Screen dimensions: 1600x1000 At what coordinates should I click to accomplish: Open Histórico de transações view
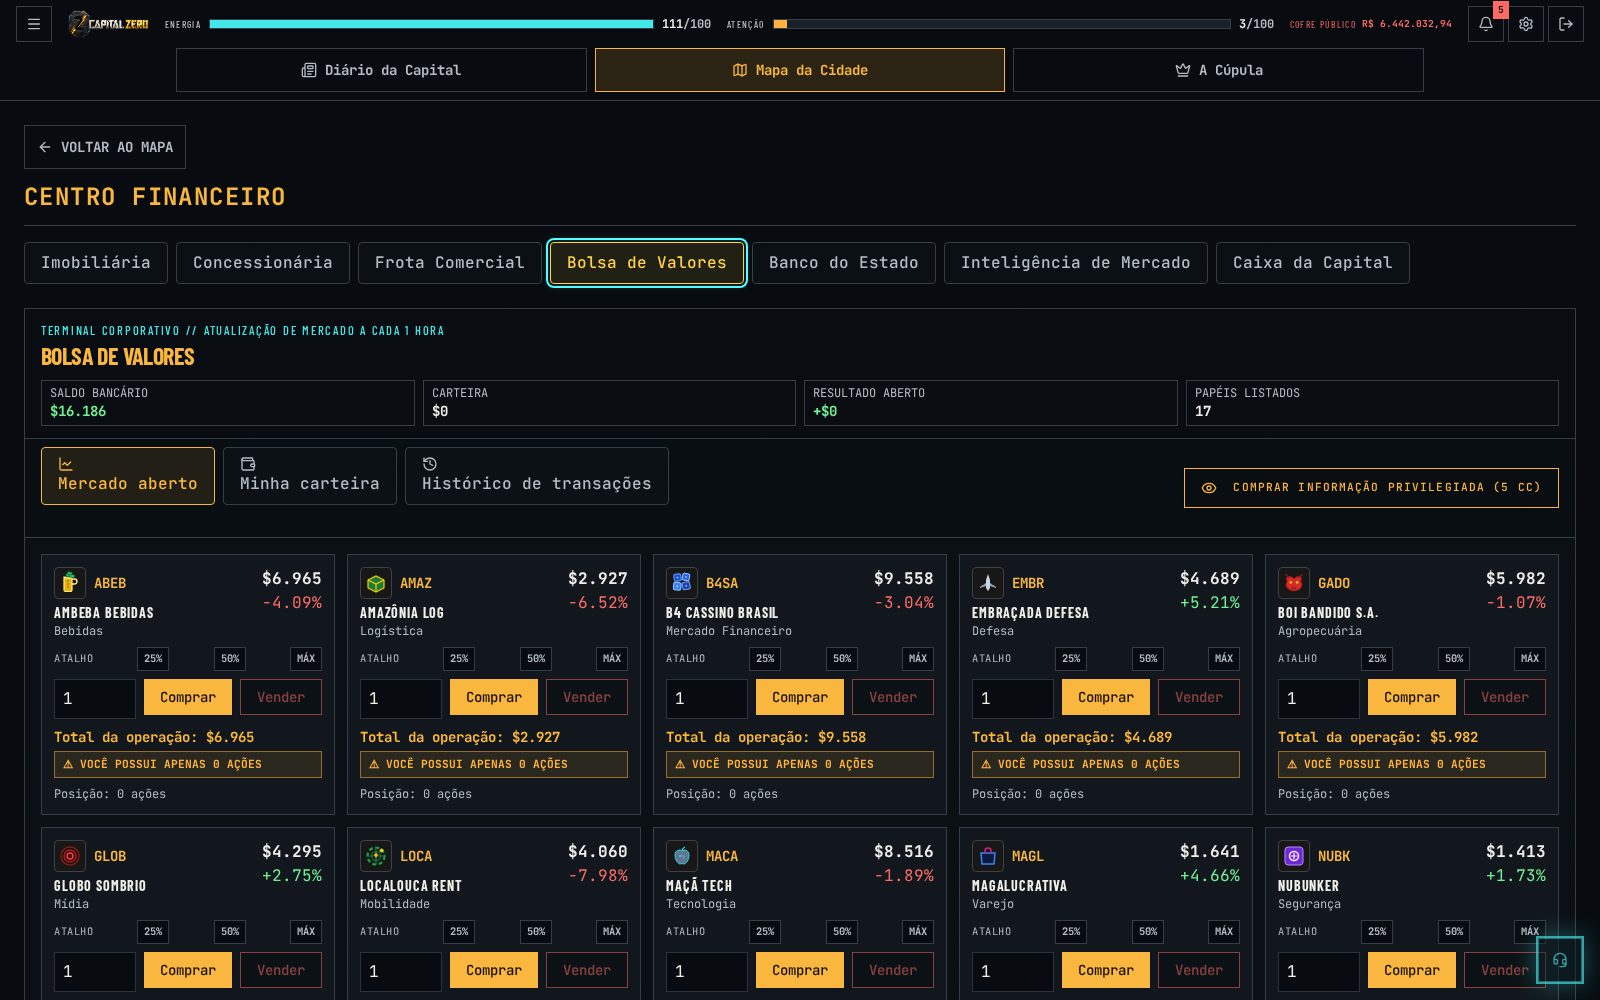537,476
